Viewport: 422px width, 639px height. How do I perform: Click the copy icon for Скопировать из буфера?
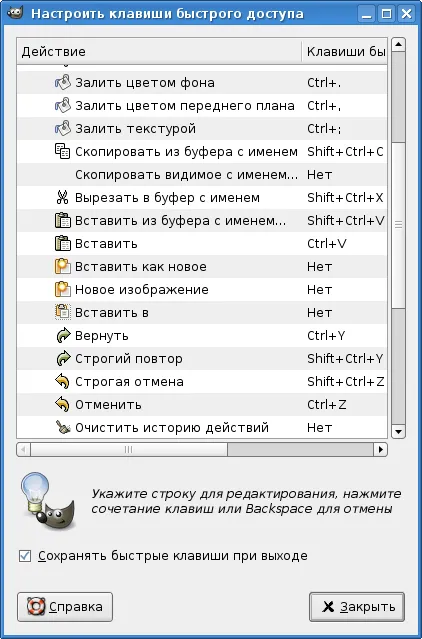(x=63, y=152)
